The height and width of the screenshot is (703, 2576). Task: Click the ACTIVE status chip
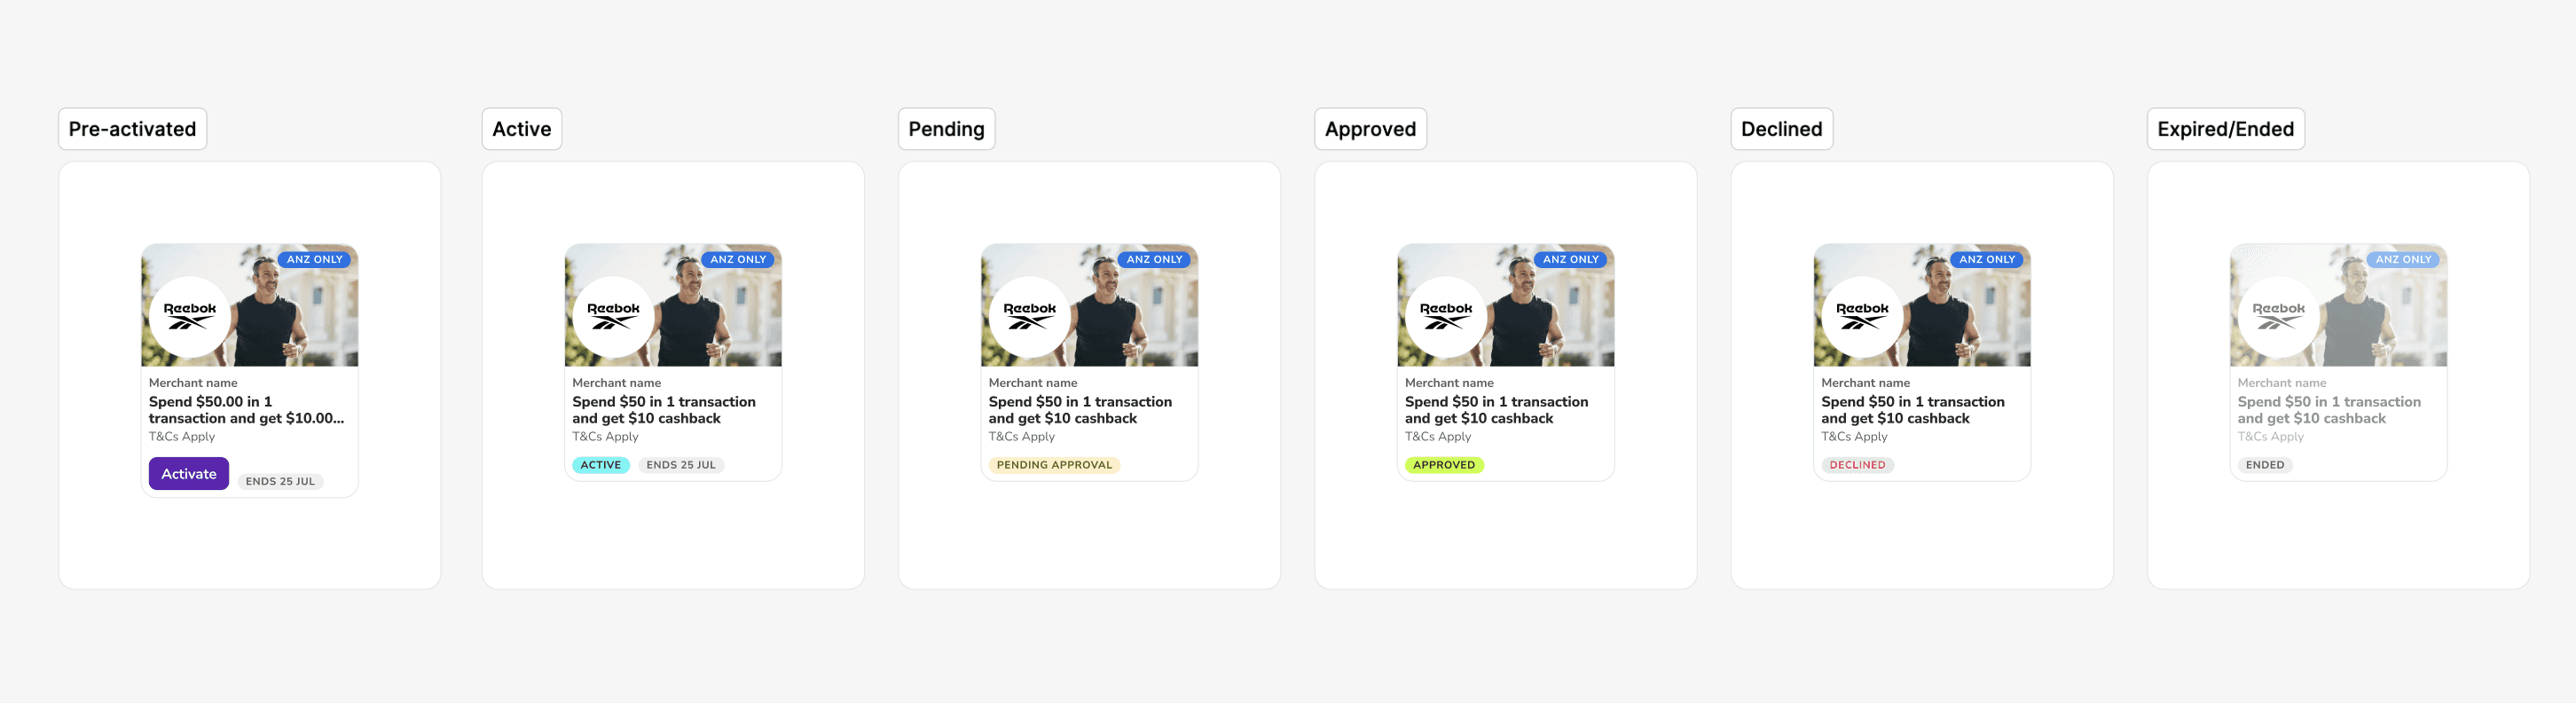[601, 465]
